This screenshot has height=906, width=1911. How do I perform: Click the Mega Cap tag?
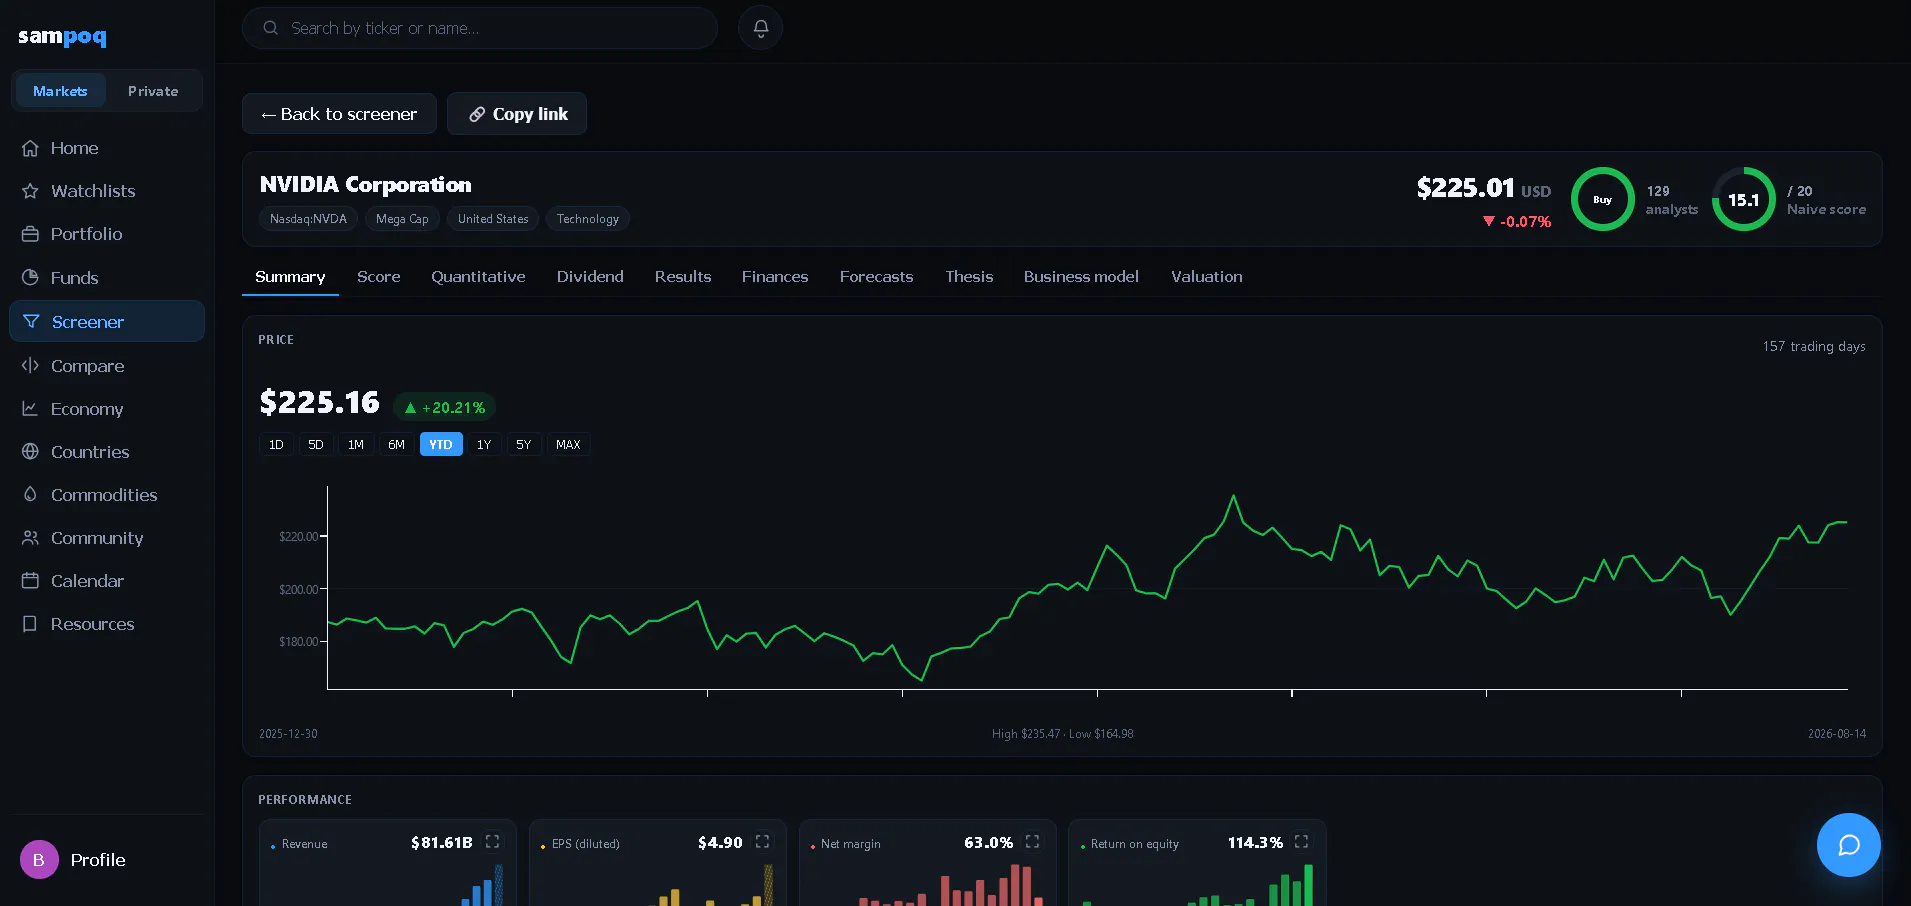402,219
